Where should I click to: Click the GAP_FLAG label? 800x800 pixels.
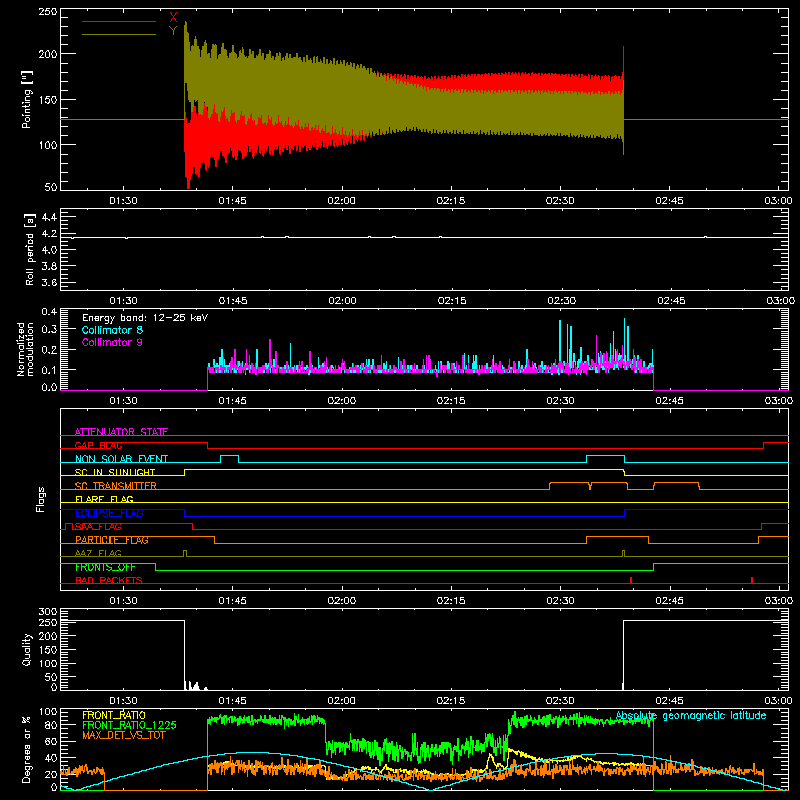[x=98, y=445]
